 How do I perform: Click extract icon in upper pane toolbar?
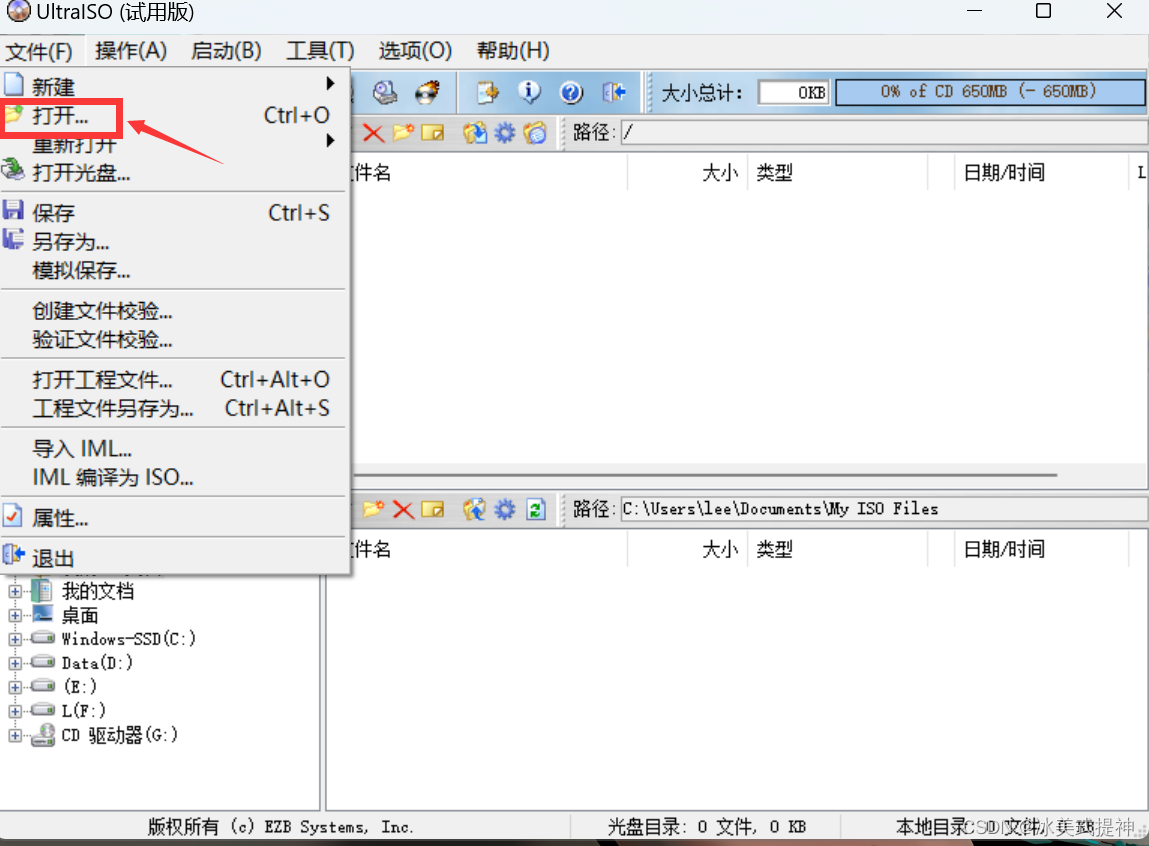(x=475, y=133)
